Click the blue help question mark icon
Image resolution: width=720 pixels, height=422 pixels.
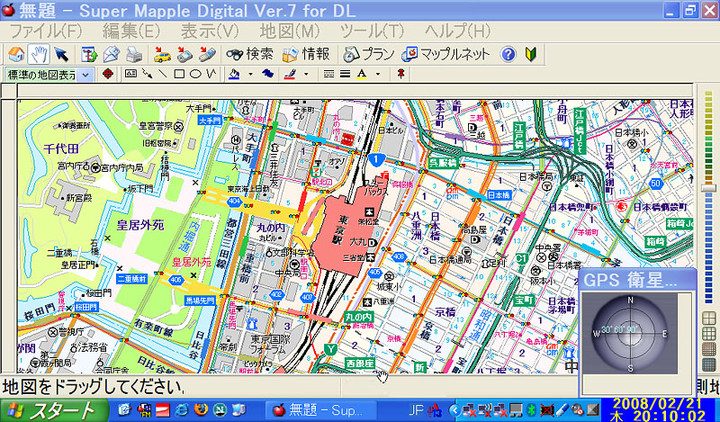pyautogui.click(x=508, y=54)
